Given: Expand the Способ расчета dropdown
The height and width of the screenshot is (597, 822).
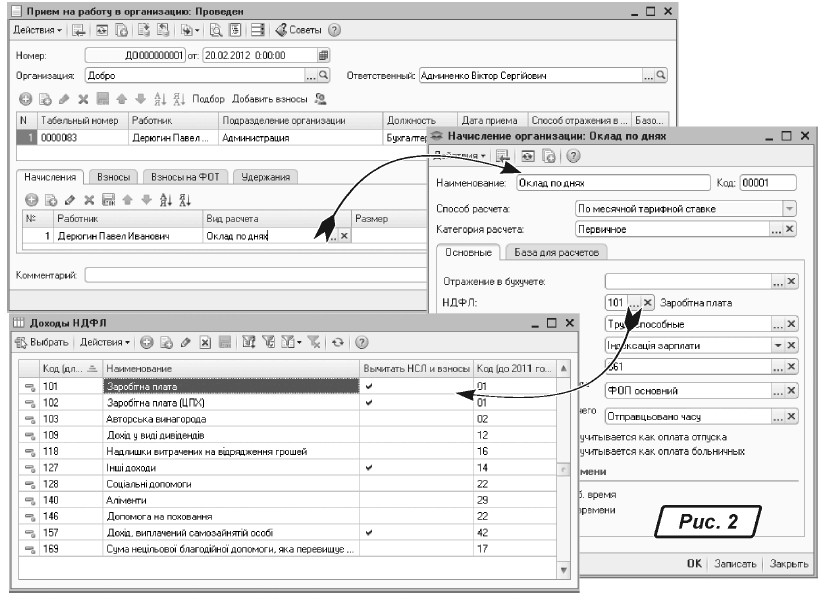Looking at the screenshot, I should 790,208.
